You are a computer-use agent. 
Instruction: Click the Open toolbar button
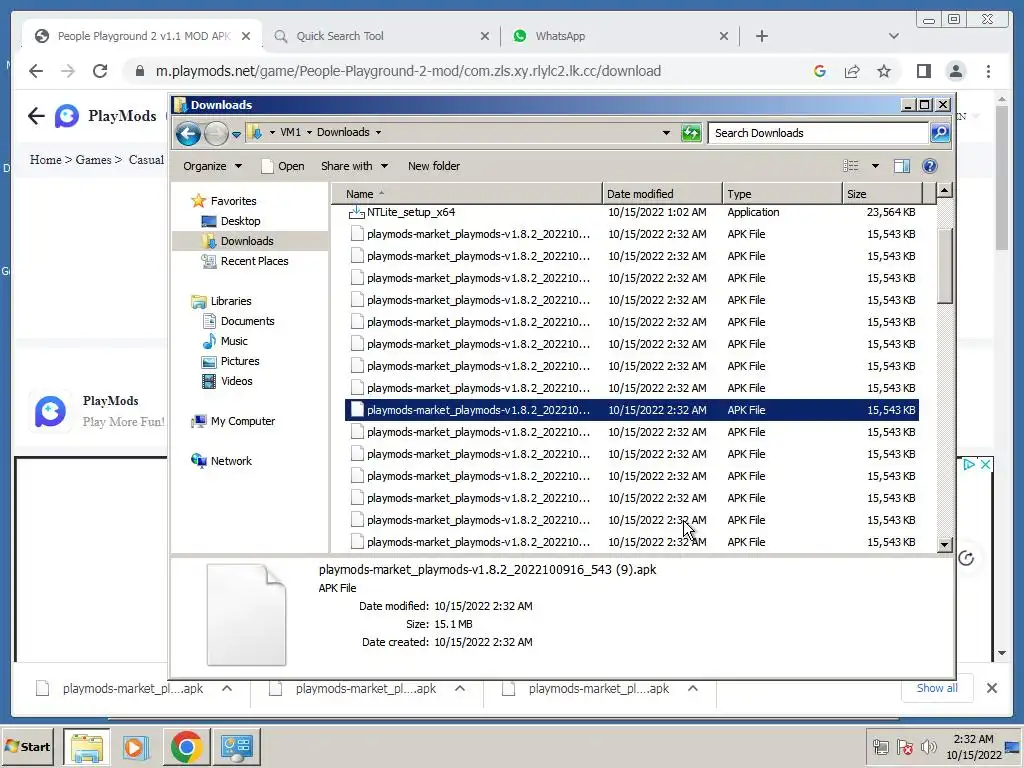click(283, 166)
